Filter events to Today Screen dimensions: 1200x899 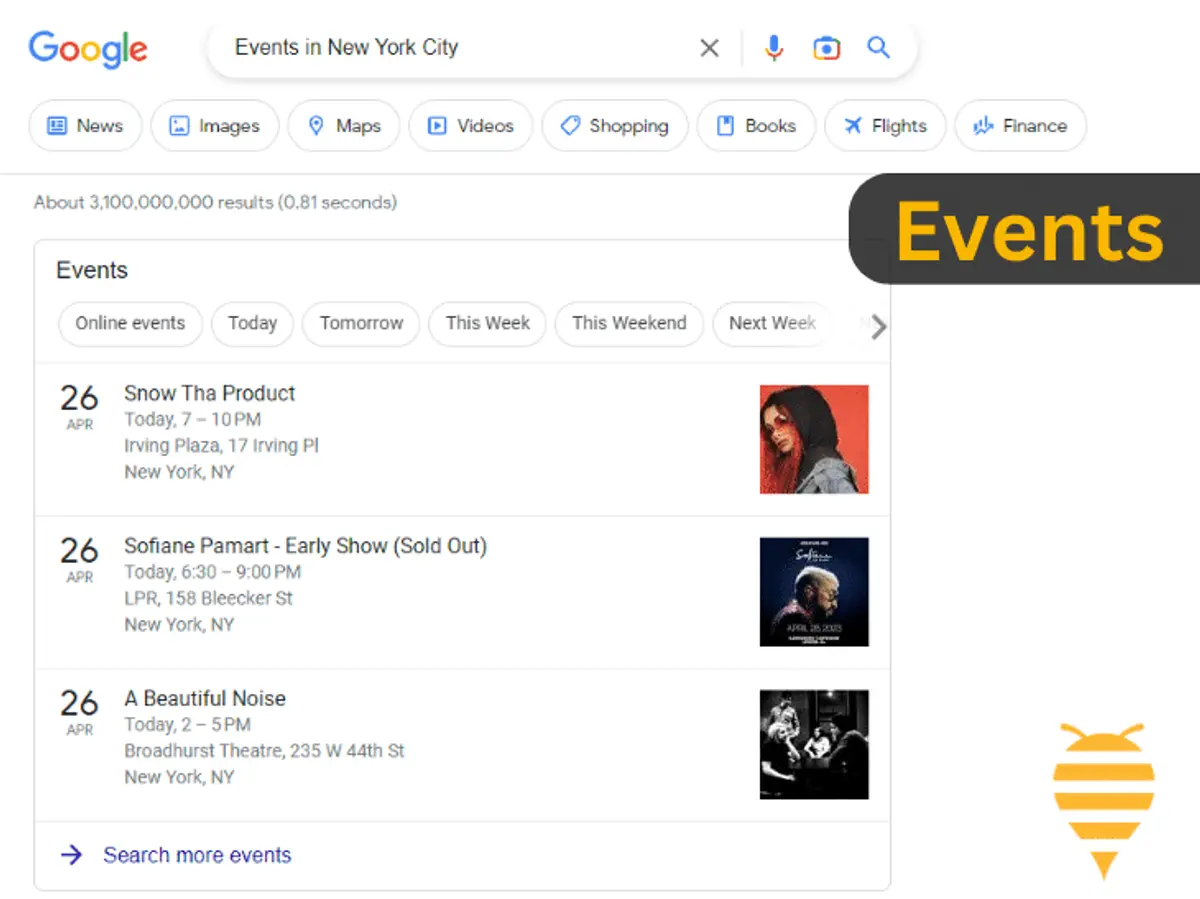point(252,324)
